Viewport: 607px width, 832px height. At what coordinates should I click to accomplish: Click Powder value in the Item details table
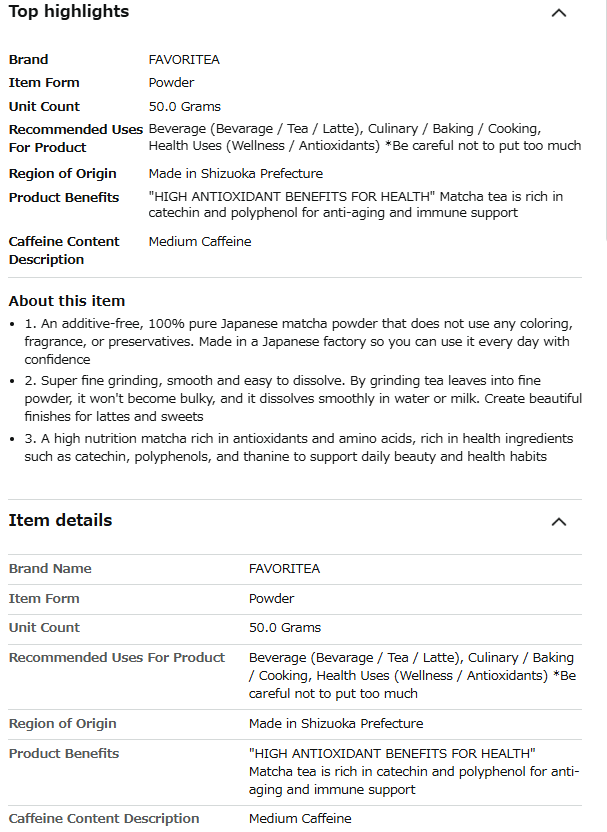pyautogui.click(x=272, y=599)
